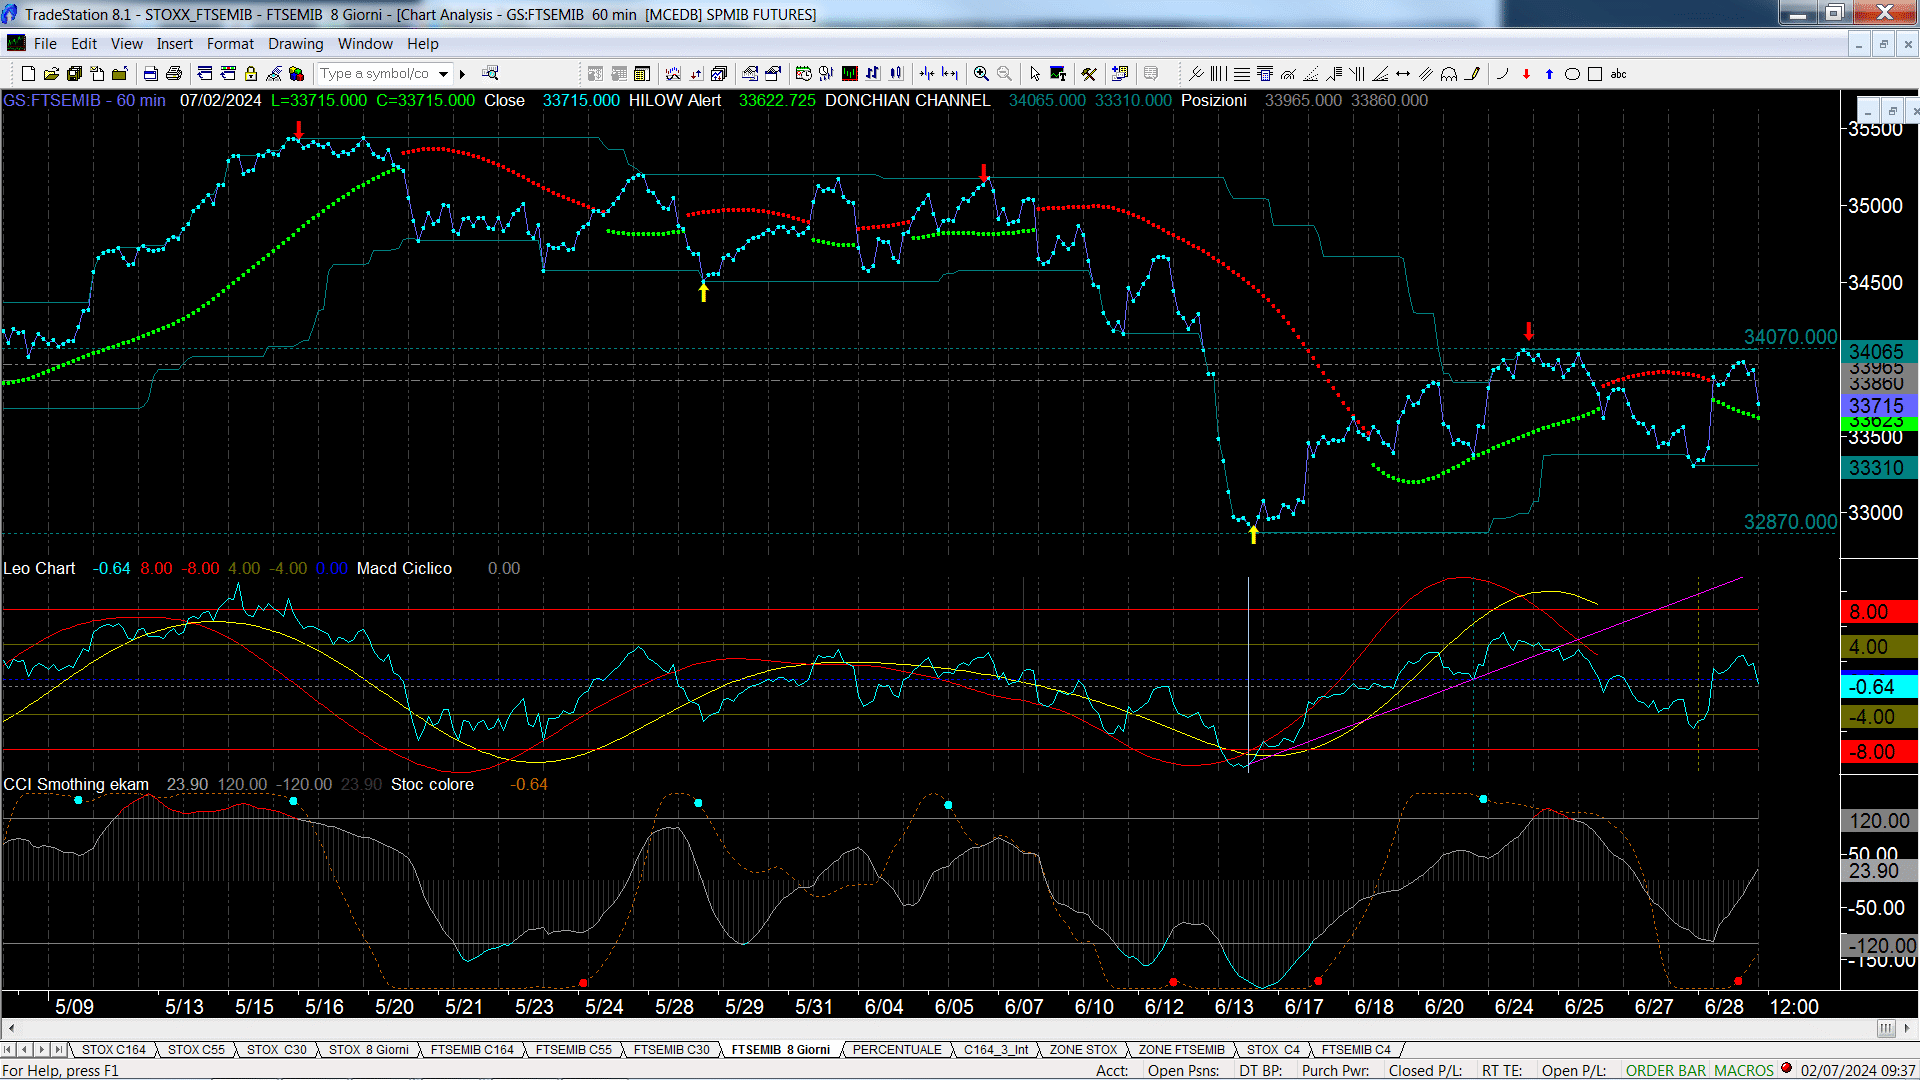Screen dimensions: 1920x1080
Task: Open the Insert menu
Action: [x=175, y=44]
